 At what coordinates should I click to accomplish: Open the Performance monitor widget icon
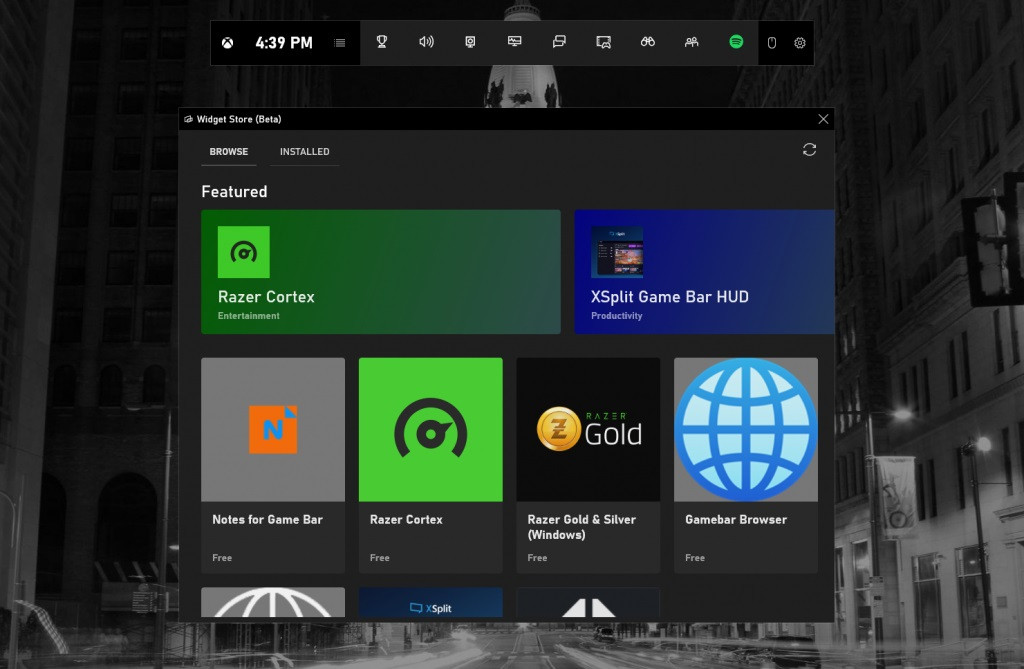(515, 42)
